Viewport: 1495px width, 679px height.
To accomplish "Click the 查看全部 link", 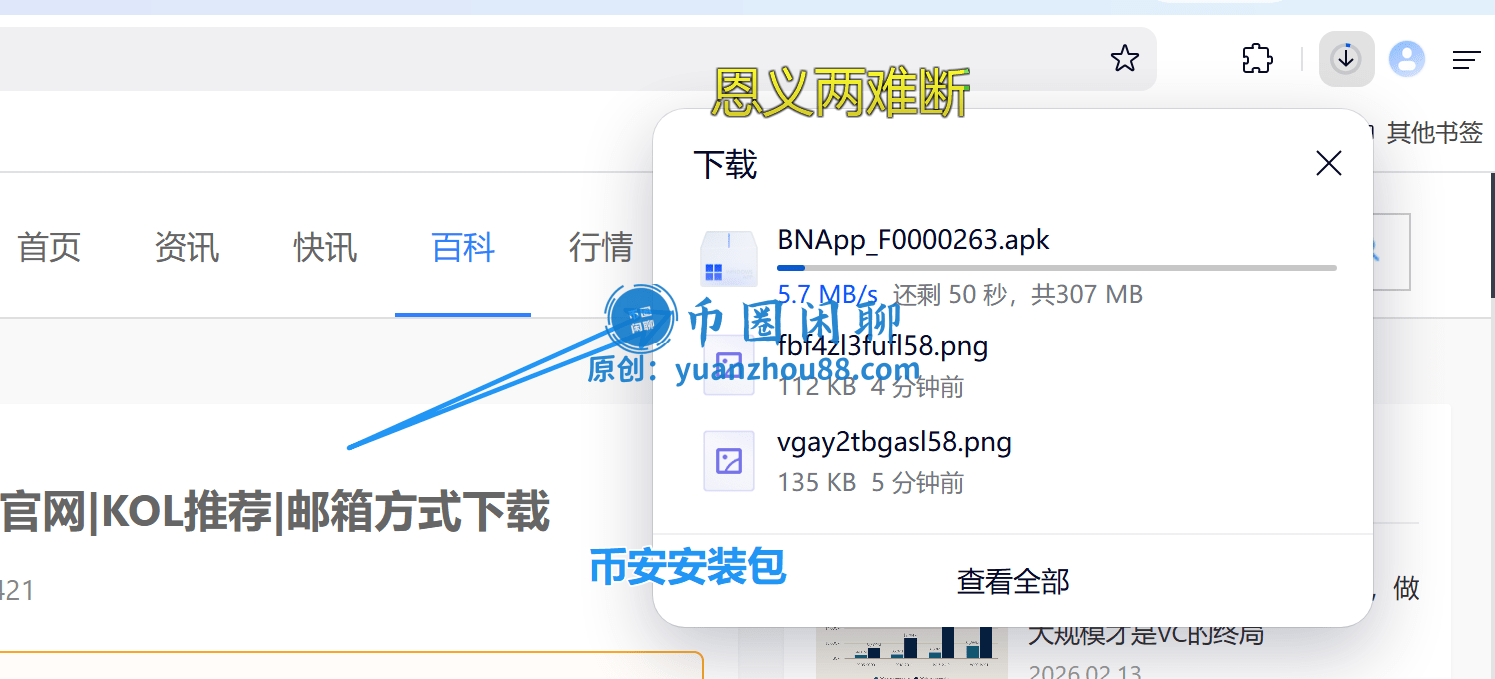I will click(x=1012, y=580).
